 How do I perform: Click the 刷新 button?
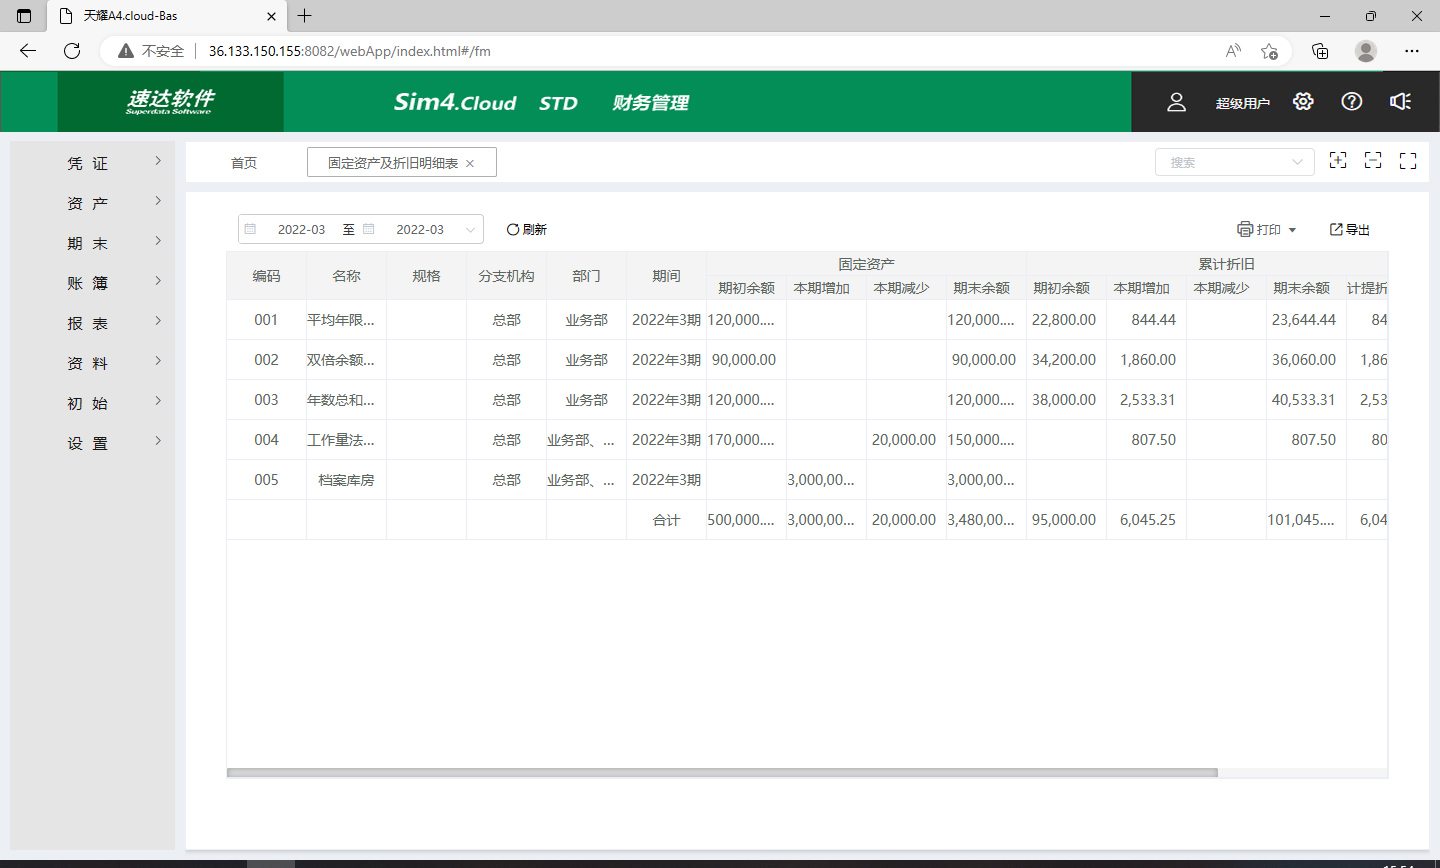pos(527,229)
